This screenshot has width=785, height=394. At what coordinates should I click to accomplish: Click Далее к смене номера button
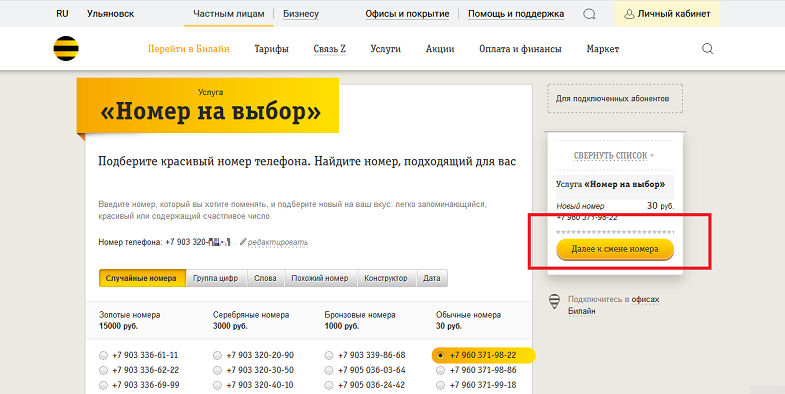click(x=615, y=249)
